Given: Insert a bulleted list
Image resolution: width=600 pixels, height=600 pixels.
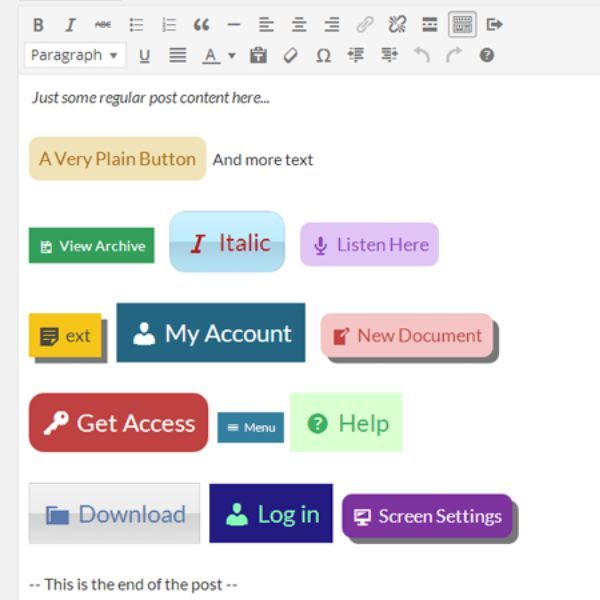Looking at the screenshot, I should [136, 25].
